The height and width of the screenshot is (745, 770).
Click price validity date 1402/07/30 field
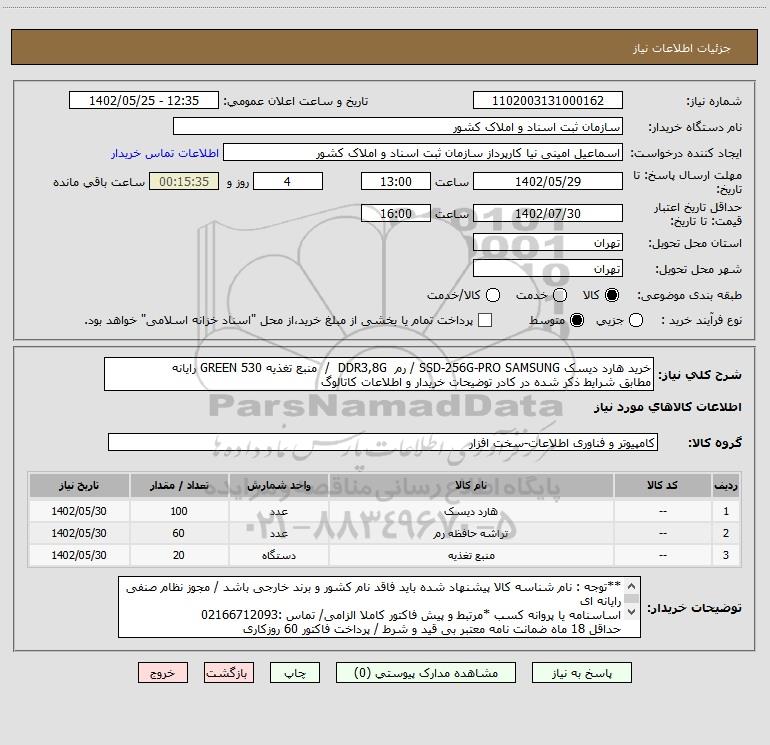click(x=548, y=213)
